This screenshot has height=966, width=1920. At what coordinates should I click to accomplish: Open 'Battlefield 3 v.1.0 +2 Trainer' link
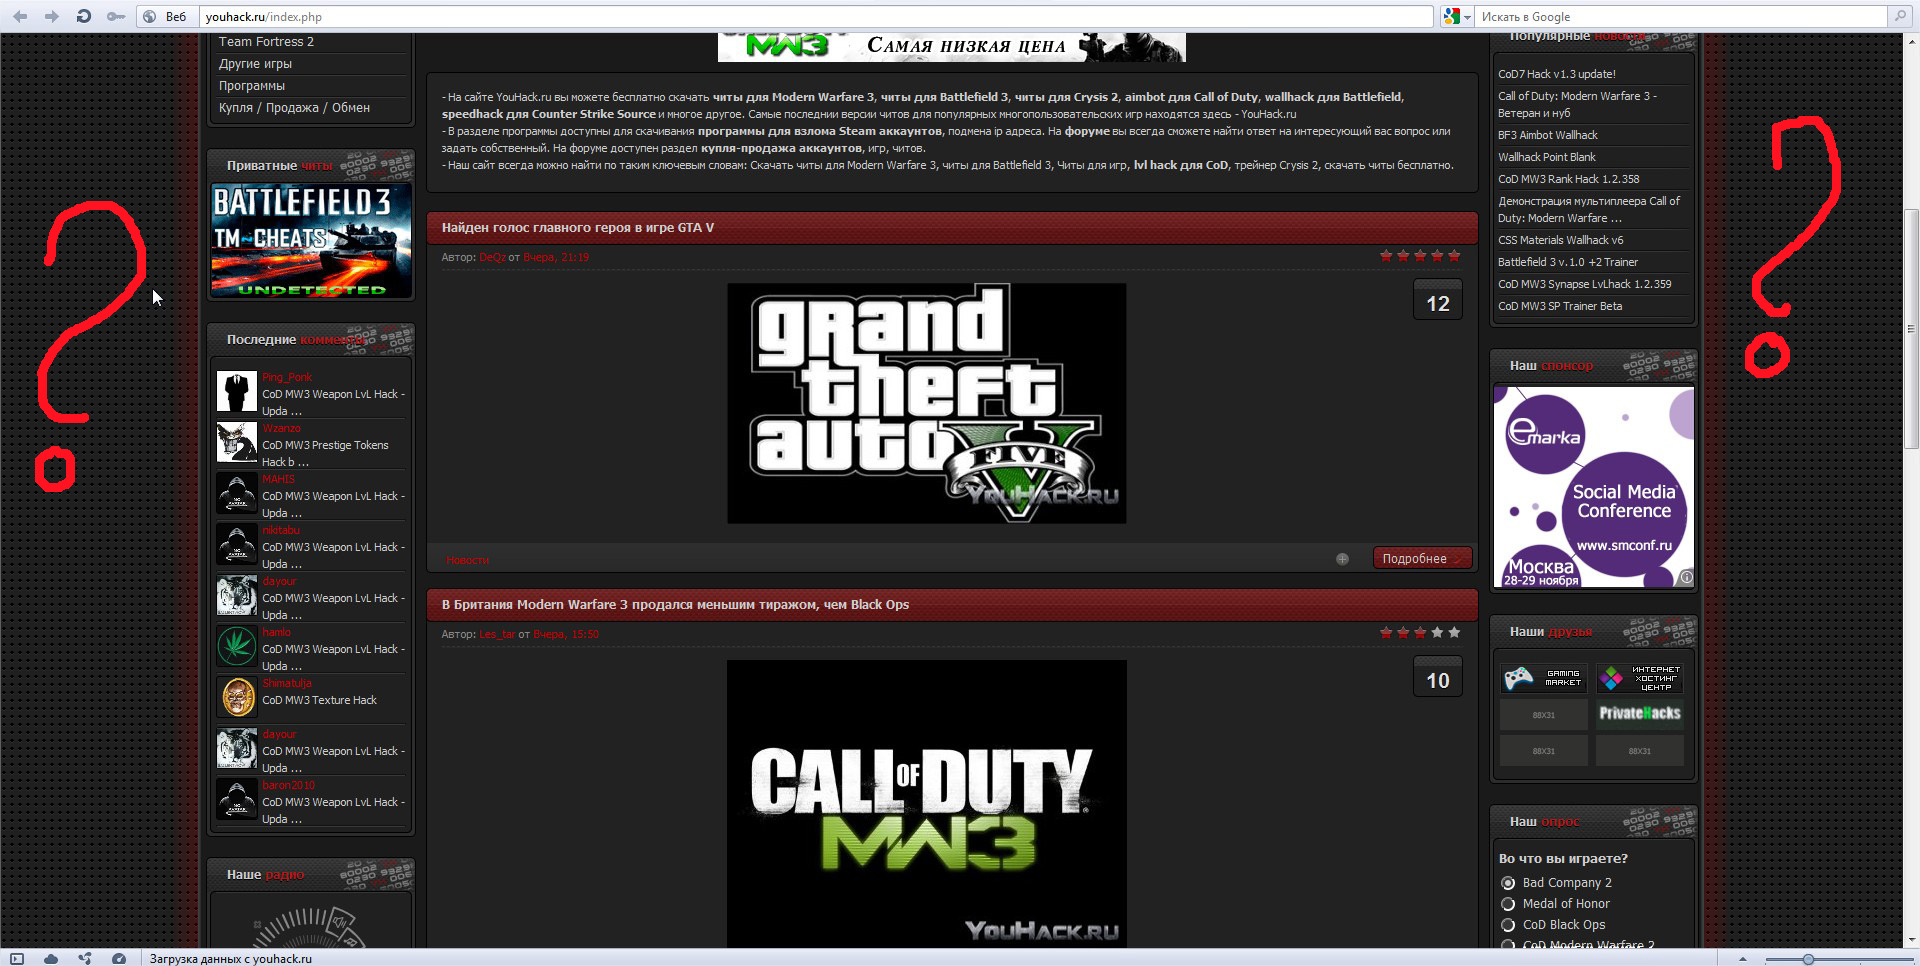coord(1567,262)
